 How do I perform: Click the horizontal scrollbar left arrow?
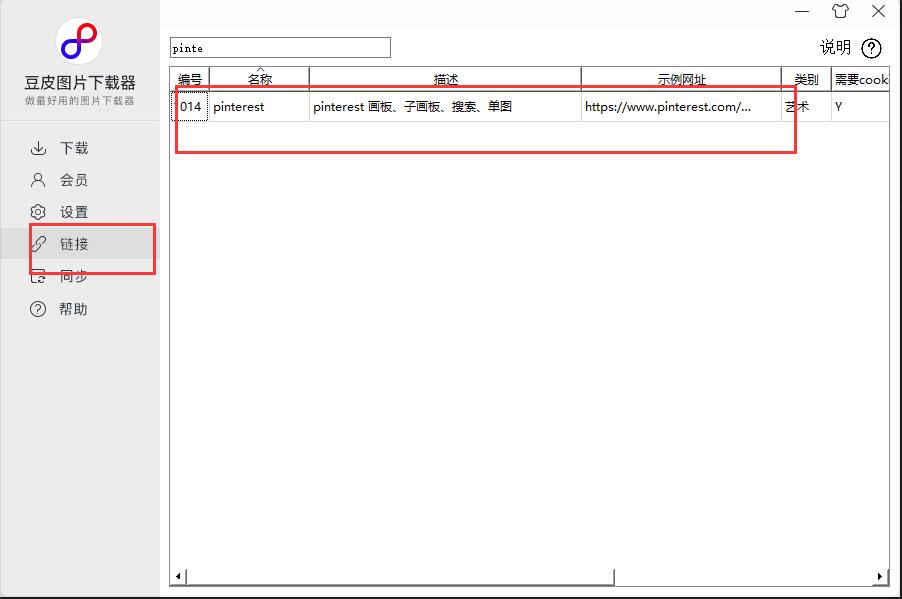point(178,576)
